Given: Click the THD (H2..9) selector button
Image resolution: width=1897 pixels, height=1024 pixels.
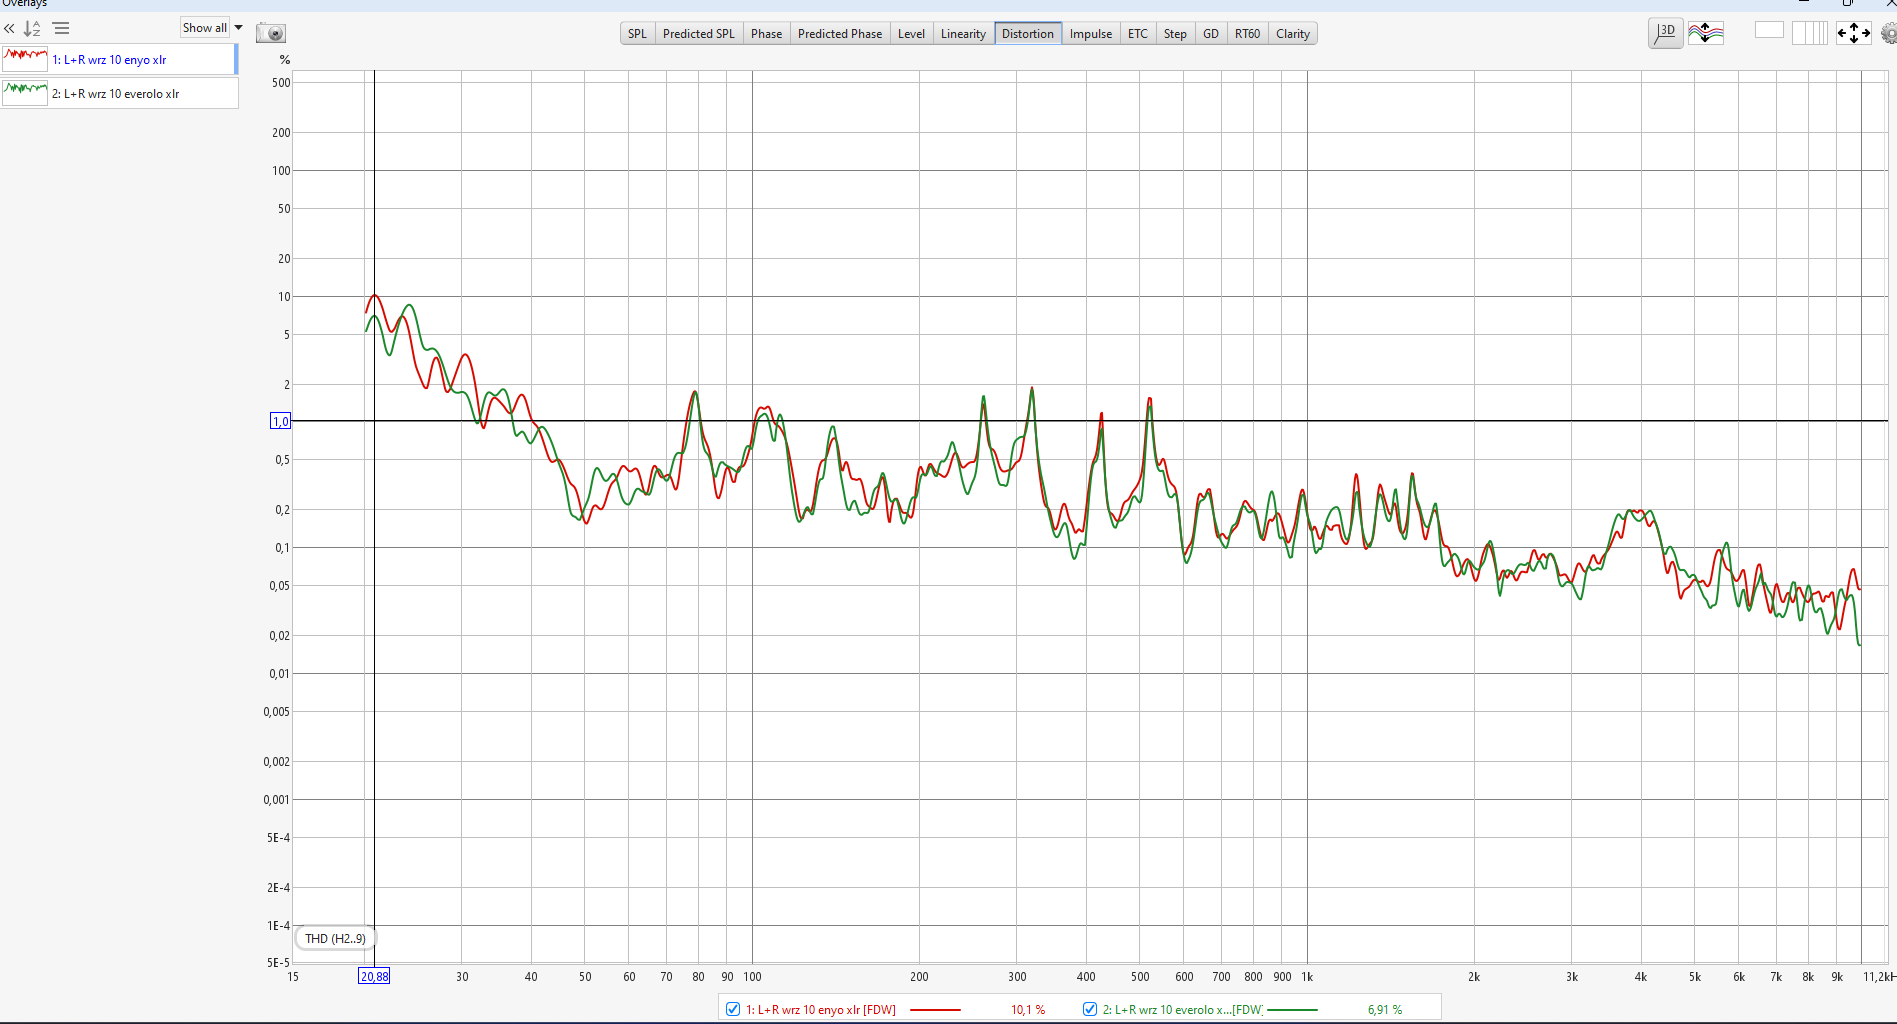Looking at the screenshot, I should [x=336, y=939].
